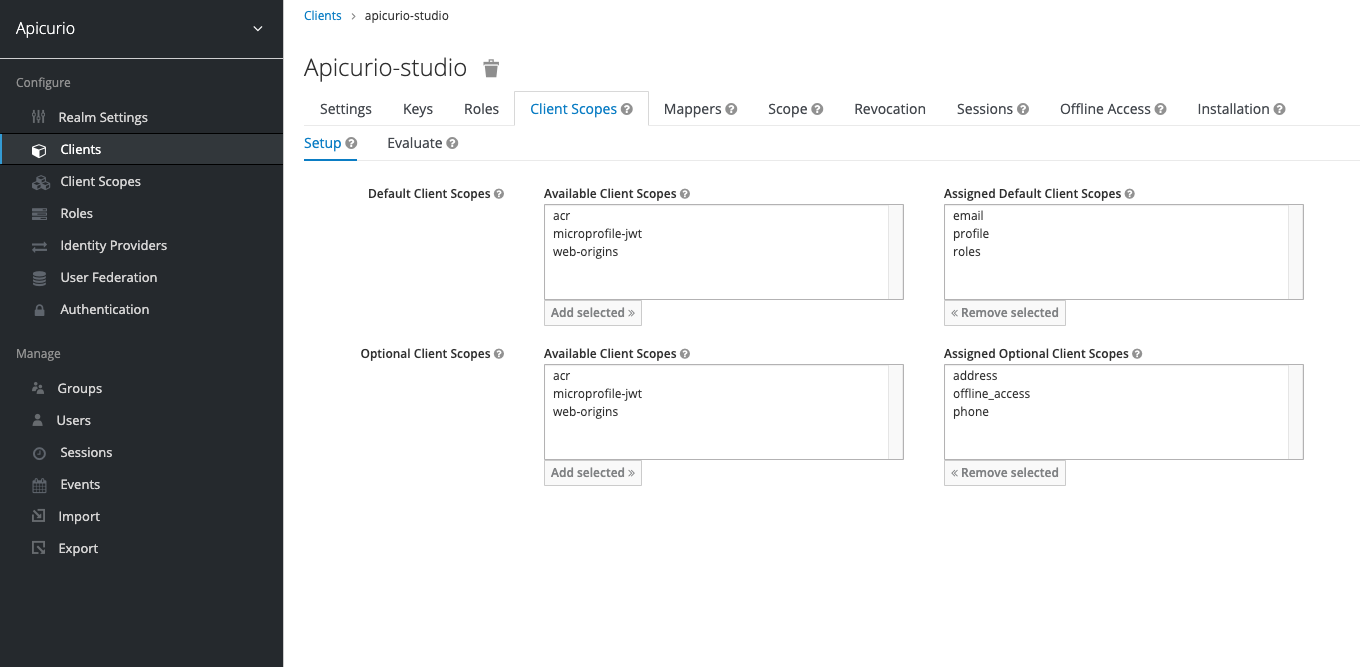Screen dimensions: 1360x667
Task: Click the Sessions clock icon
Action: click(x=40, y=453)
